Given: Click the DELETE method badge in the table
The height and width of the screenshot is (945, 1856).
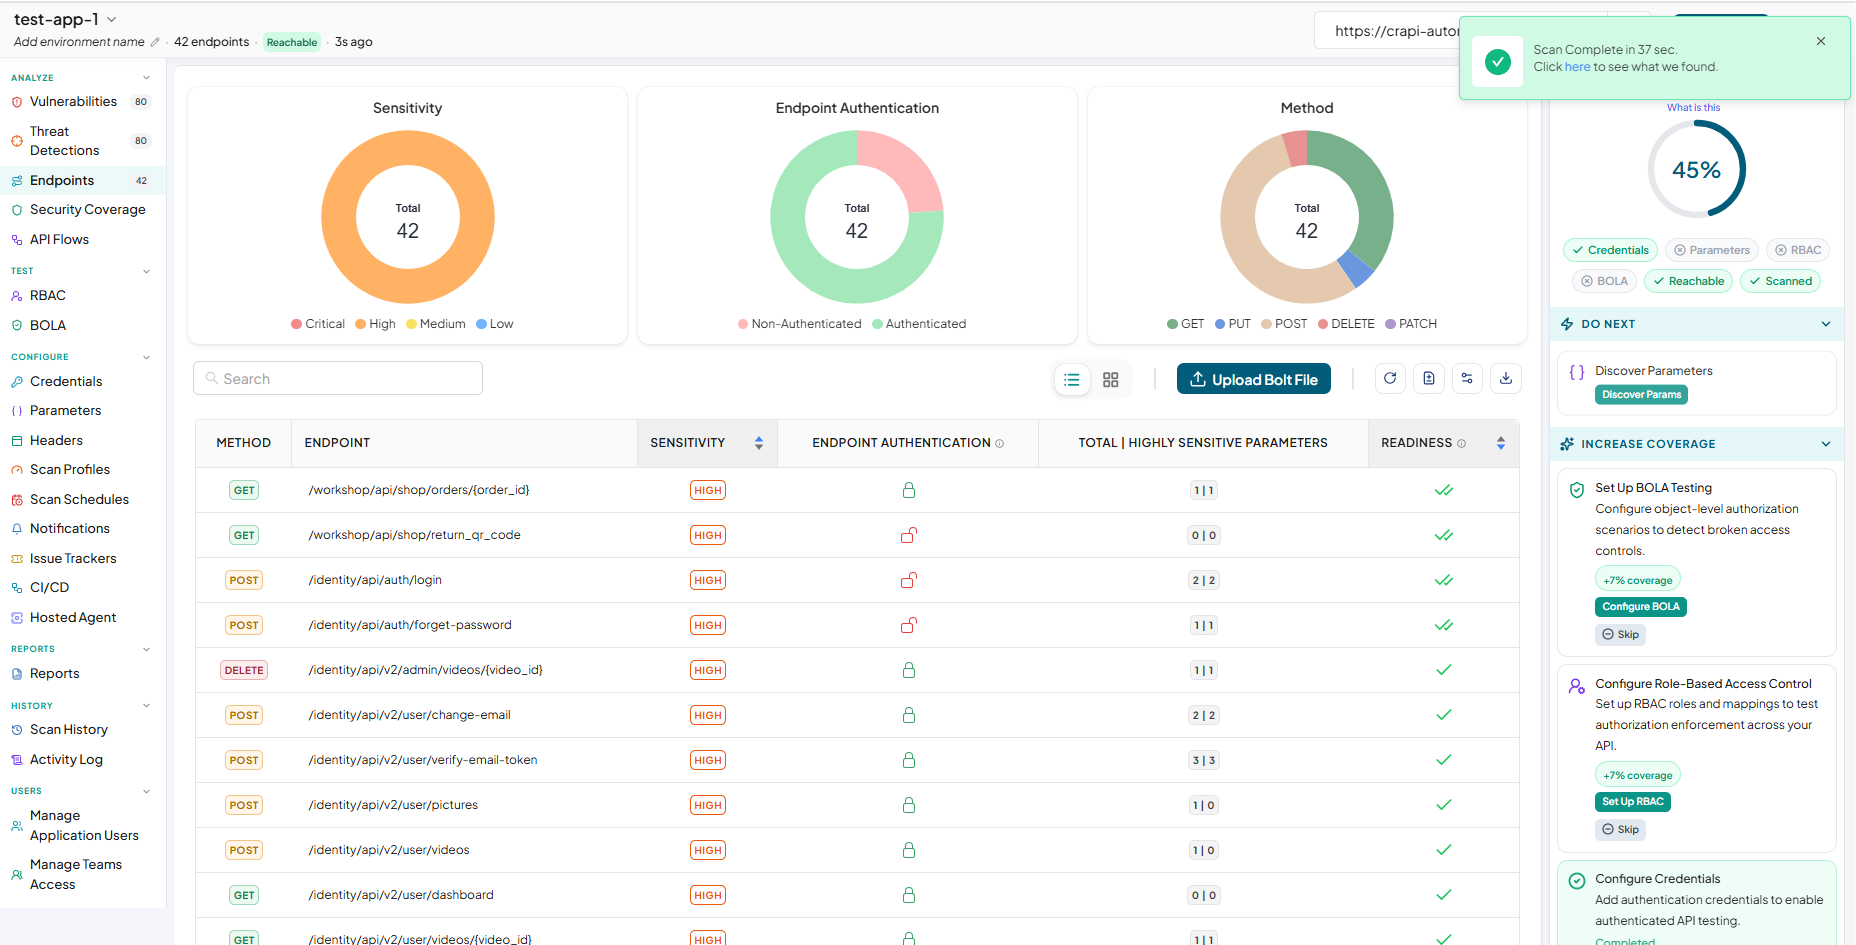Looking at the screenshot, I should click(244, 670).
